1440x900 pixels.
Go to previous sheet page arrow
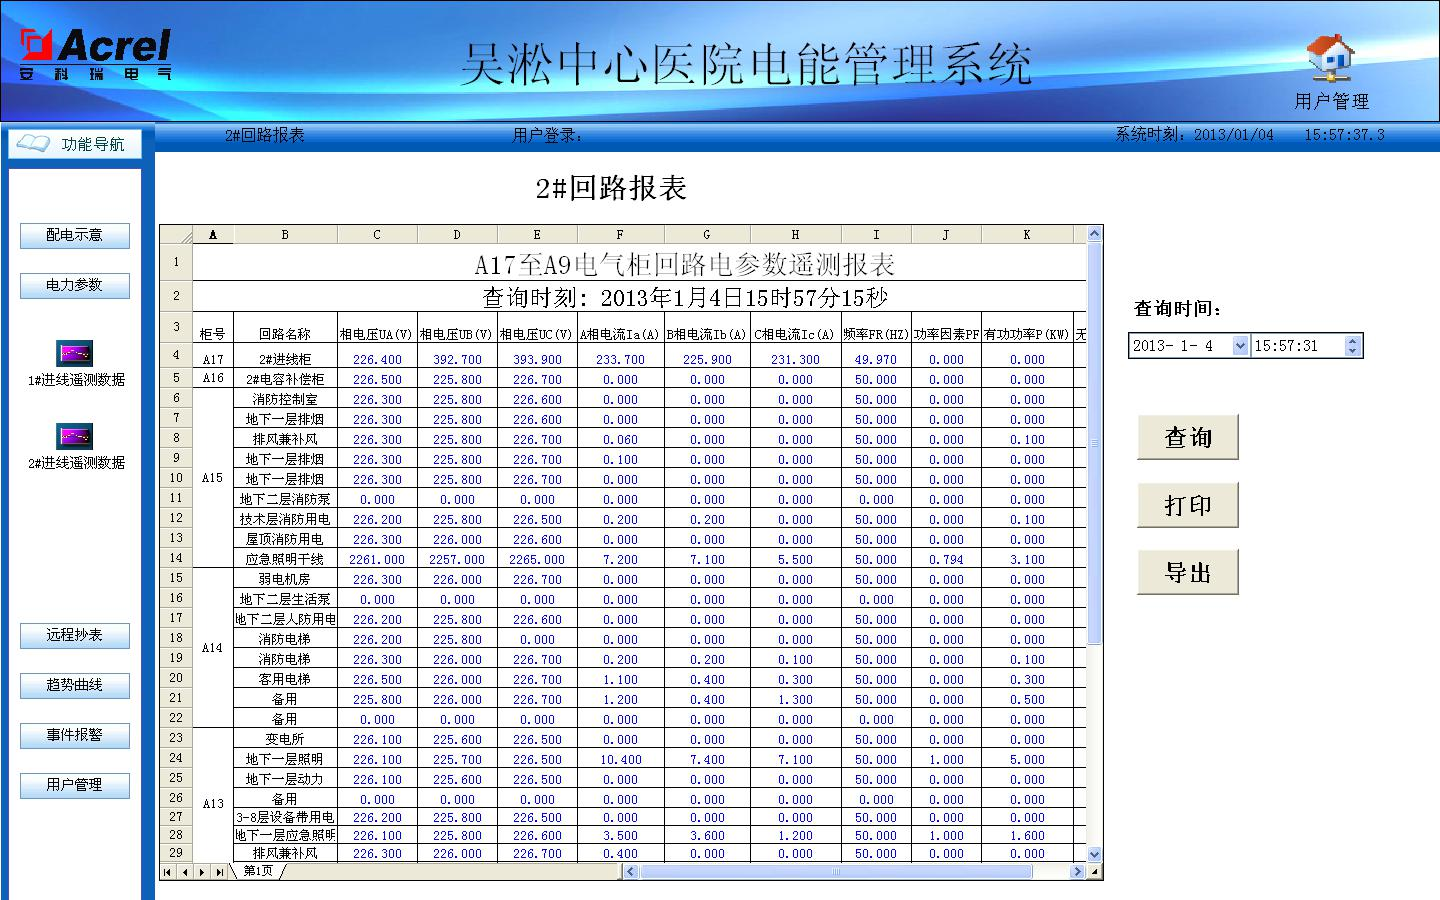point(185,872)
